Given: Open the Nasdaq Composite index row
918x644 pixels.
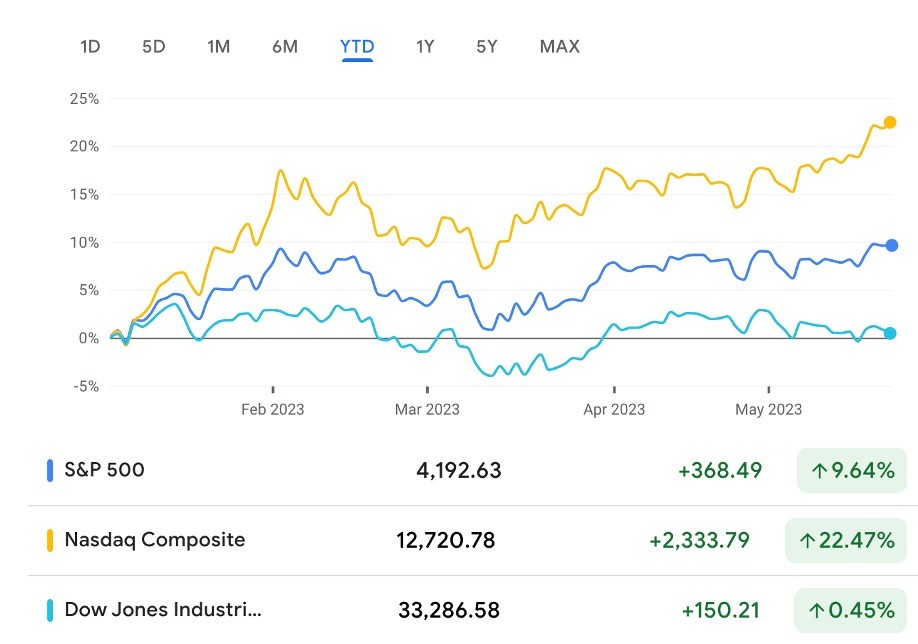Looking at the screenshot, I should pos(473,540).
